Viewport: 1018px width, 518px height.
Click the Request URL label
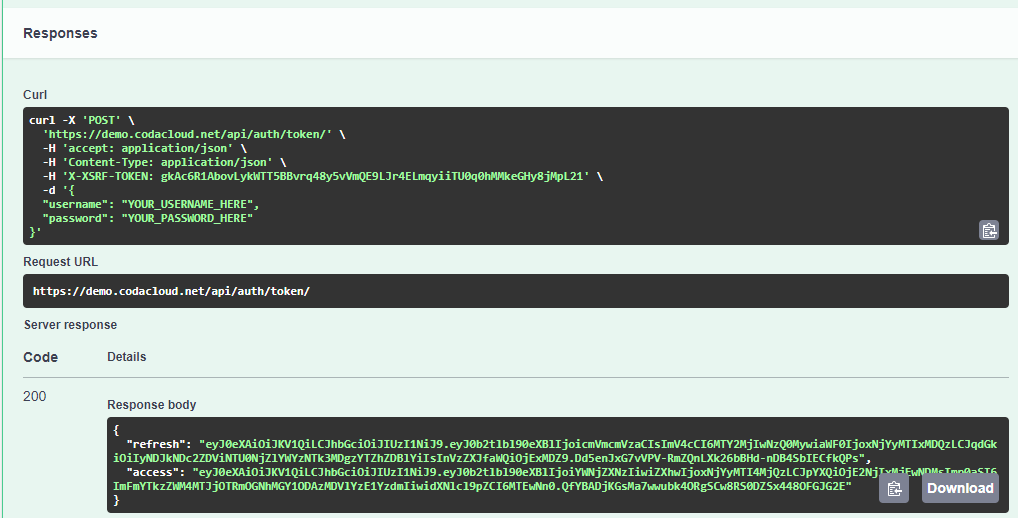61,262
